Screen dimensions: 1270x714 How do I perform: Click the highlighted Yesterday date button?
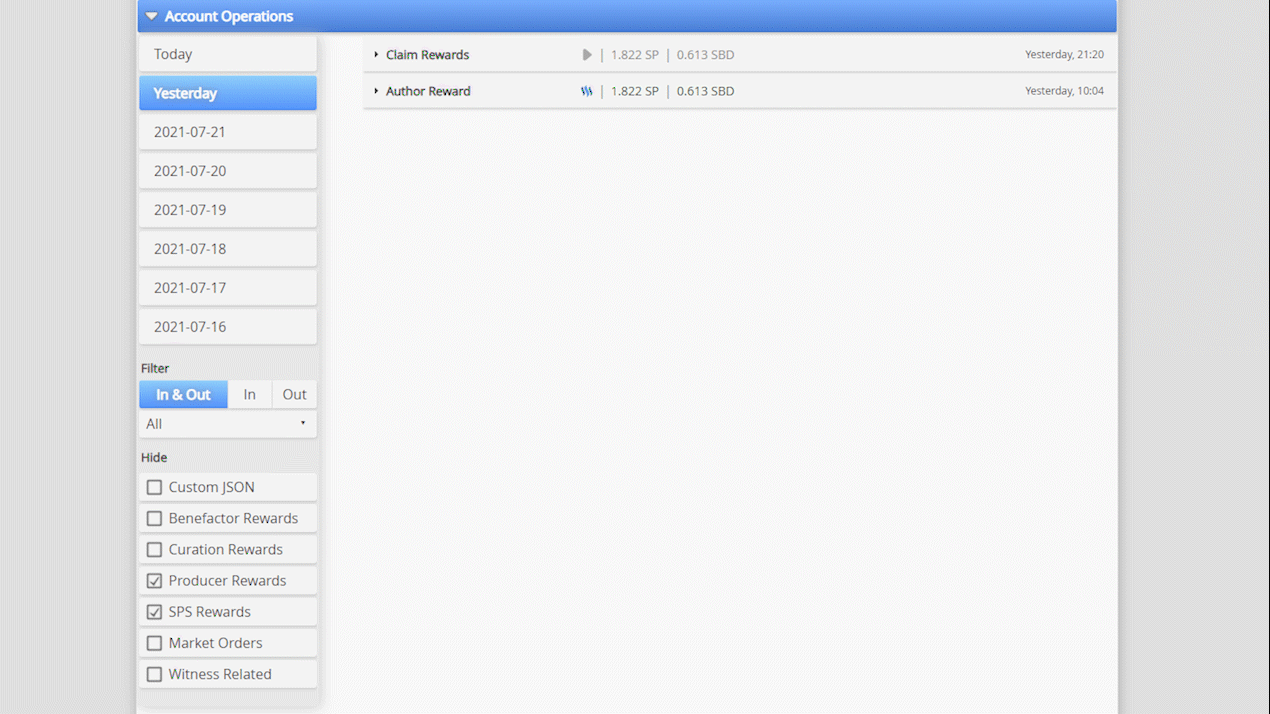[x=227, y=92]
